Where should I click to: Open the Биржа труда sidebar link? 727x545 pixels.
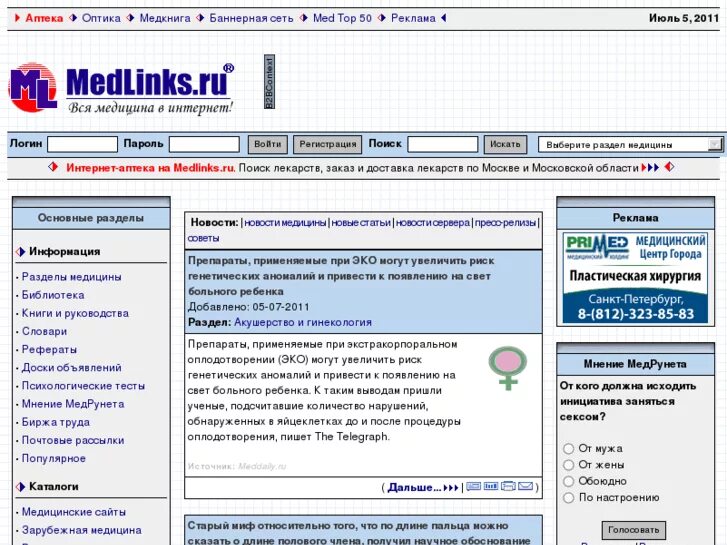pyautogui.click(x=56, y=422)
